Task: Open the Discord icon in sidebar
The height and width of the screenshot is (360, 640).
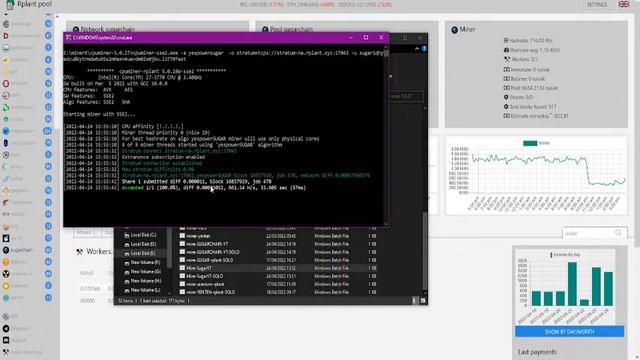Action: pyautogui.click(x=6, y=340)
